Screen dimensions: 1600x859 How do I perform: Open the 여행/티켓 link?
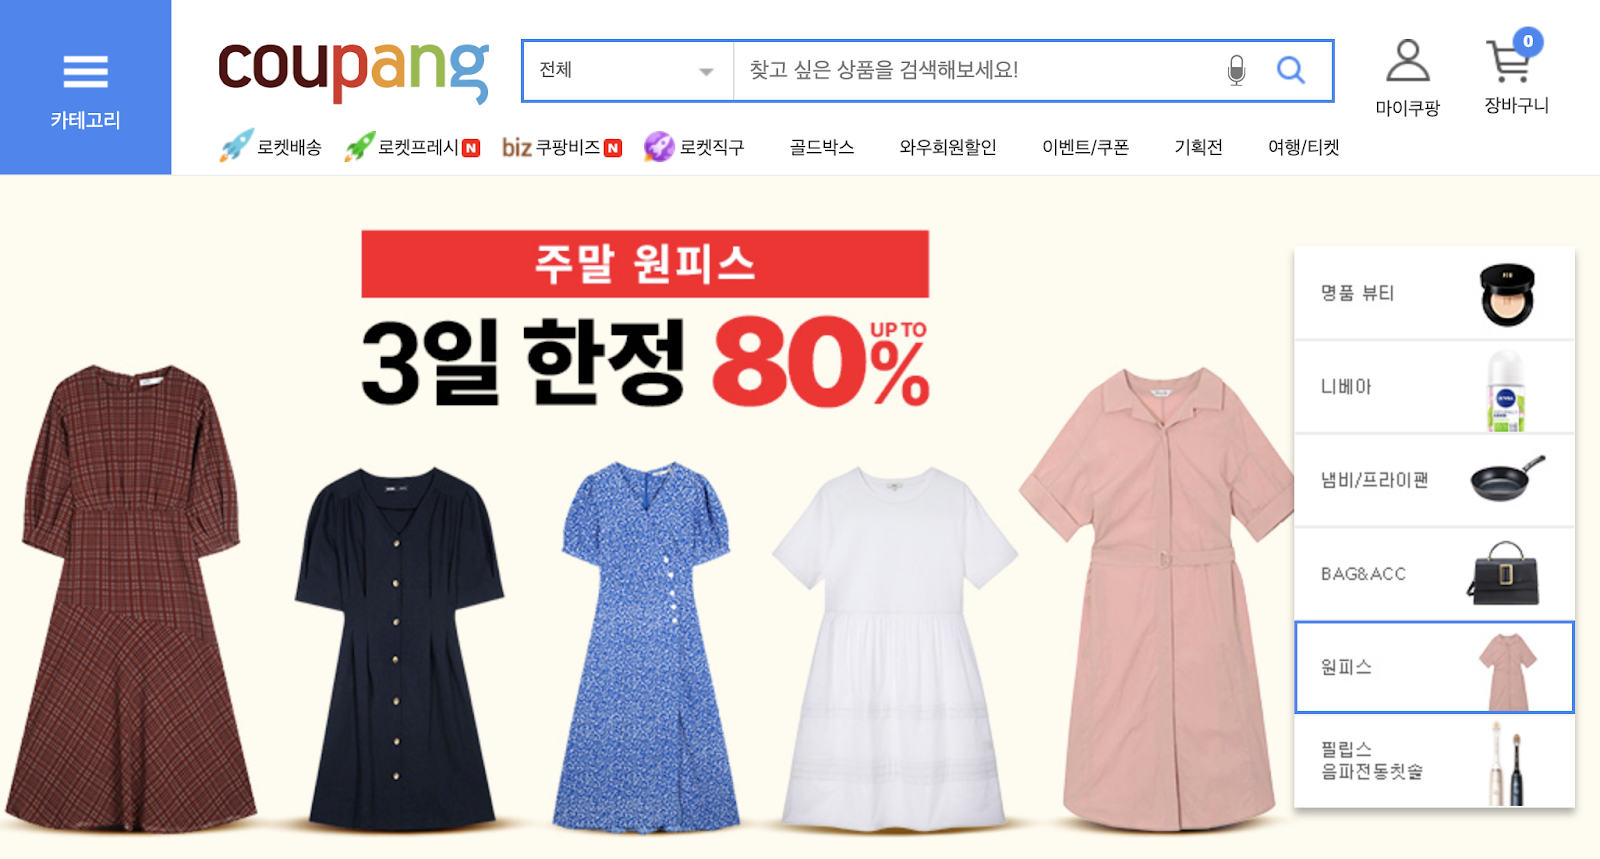coord(1303,147)
